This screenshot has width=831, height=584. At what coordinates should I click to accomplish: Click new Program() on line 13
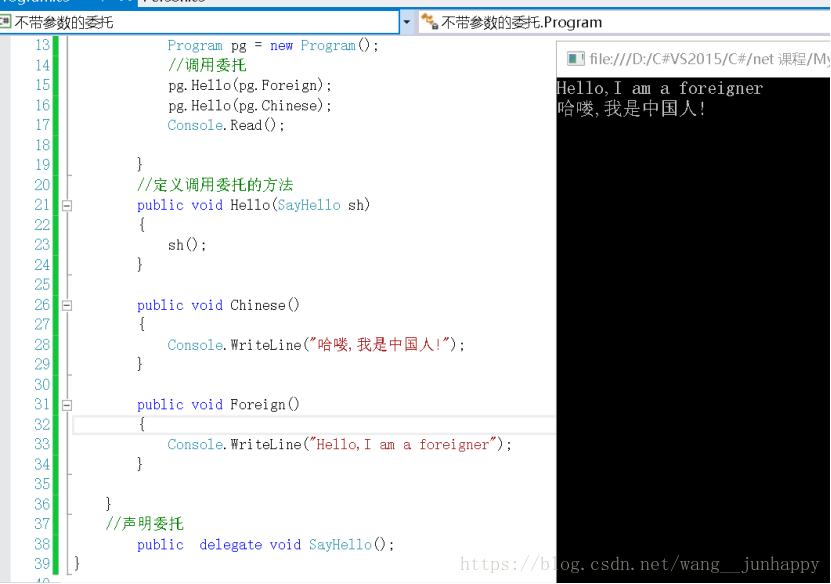point(320,45)
